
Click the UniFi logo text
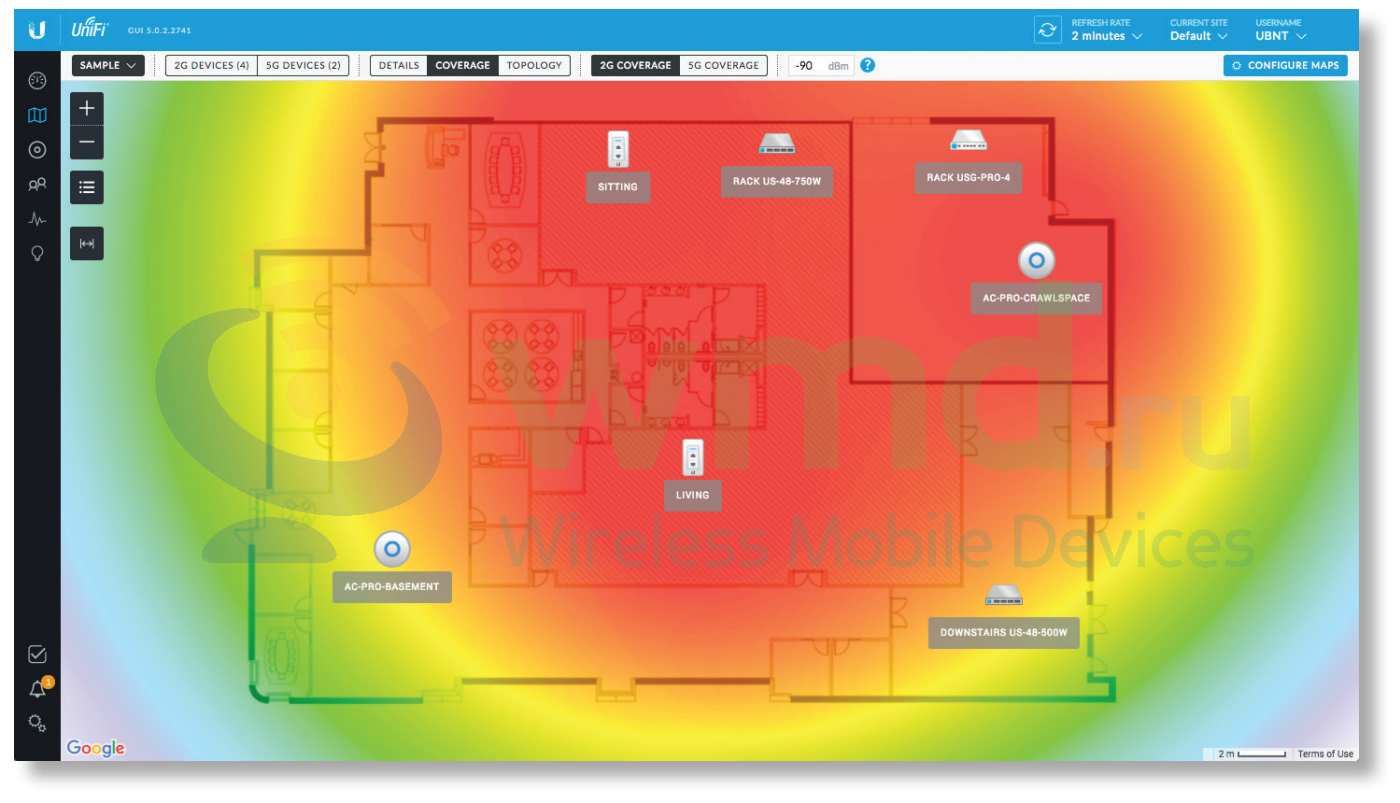point(90,29)
